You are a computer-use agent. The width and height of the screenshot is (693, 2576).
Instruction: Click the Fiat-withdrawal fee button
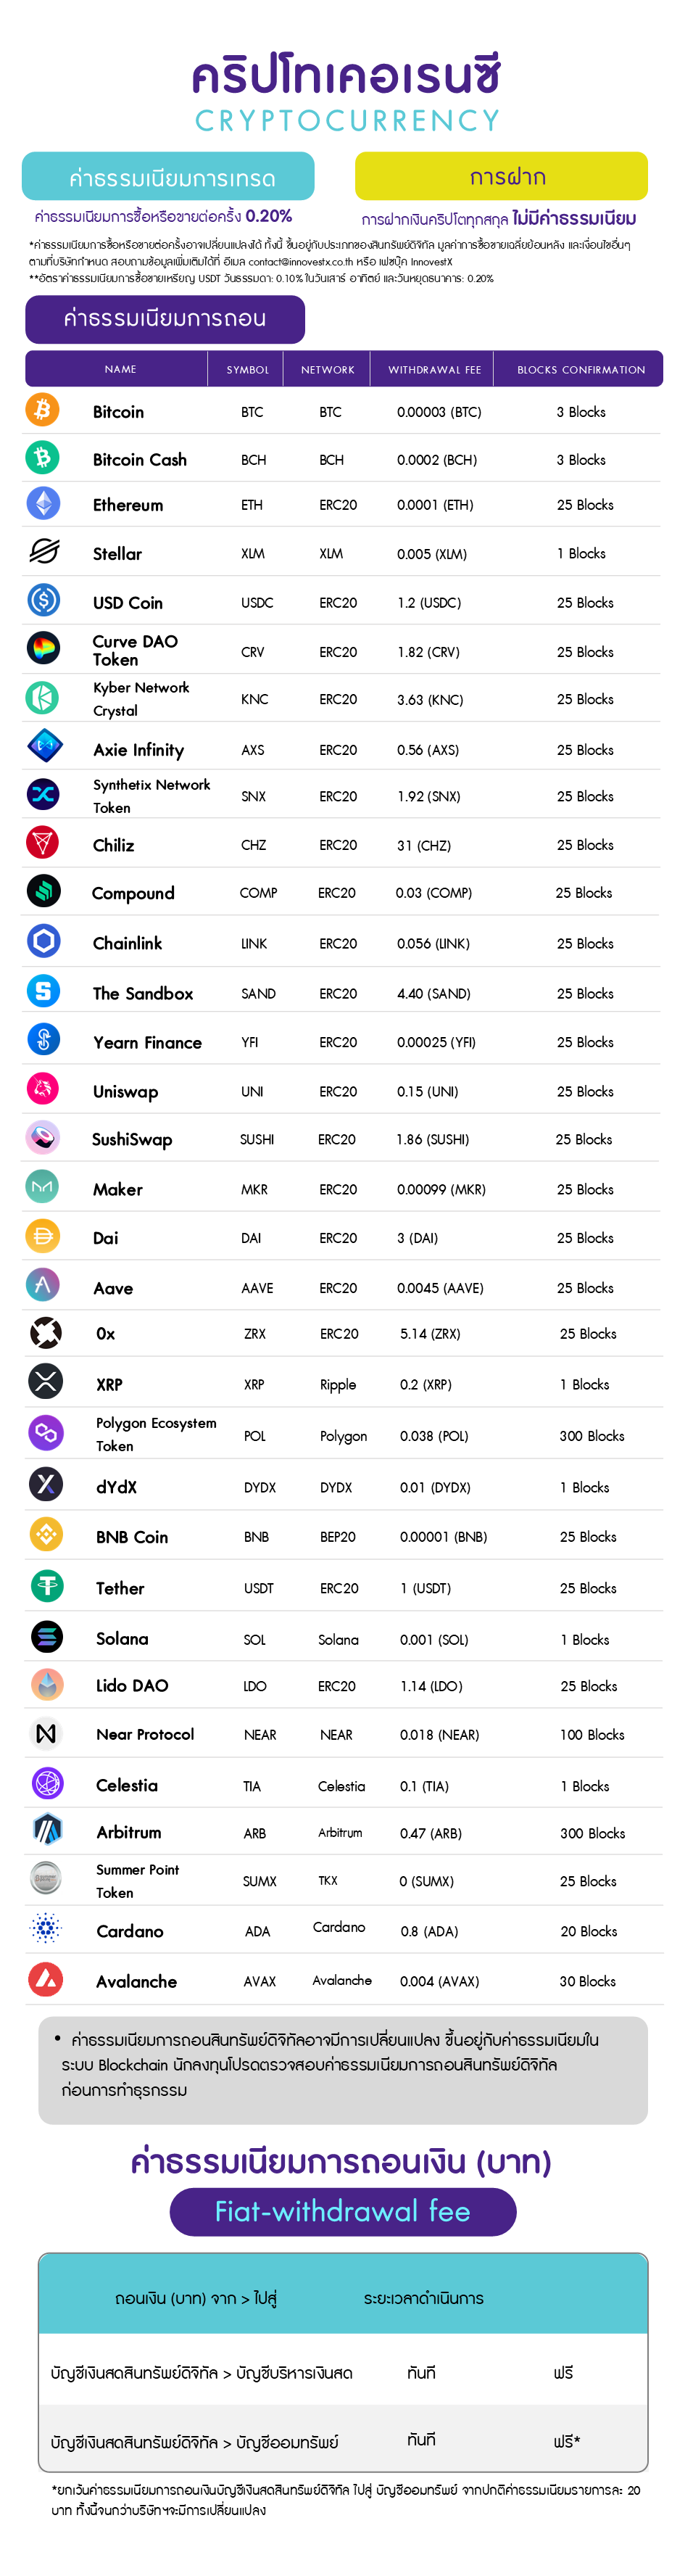pos(343,2211)
